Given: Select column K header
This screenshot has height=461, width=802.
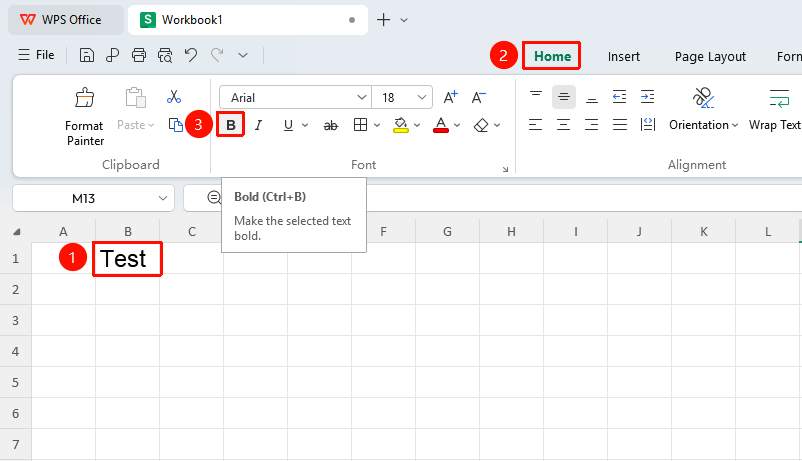Looking at the screenshot, I should click(703, 232).
